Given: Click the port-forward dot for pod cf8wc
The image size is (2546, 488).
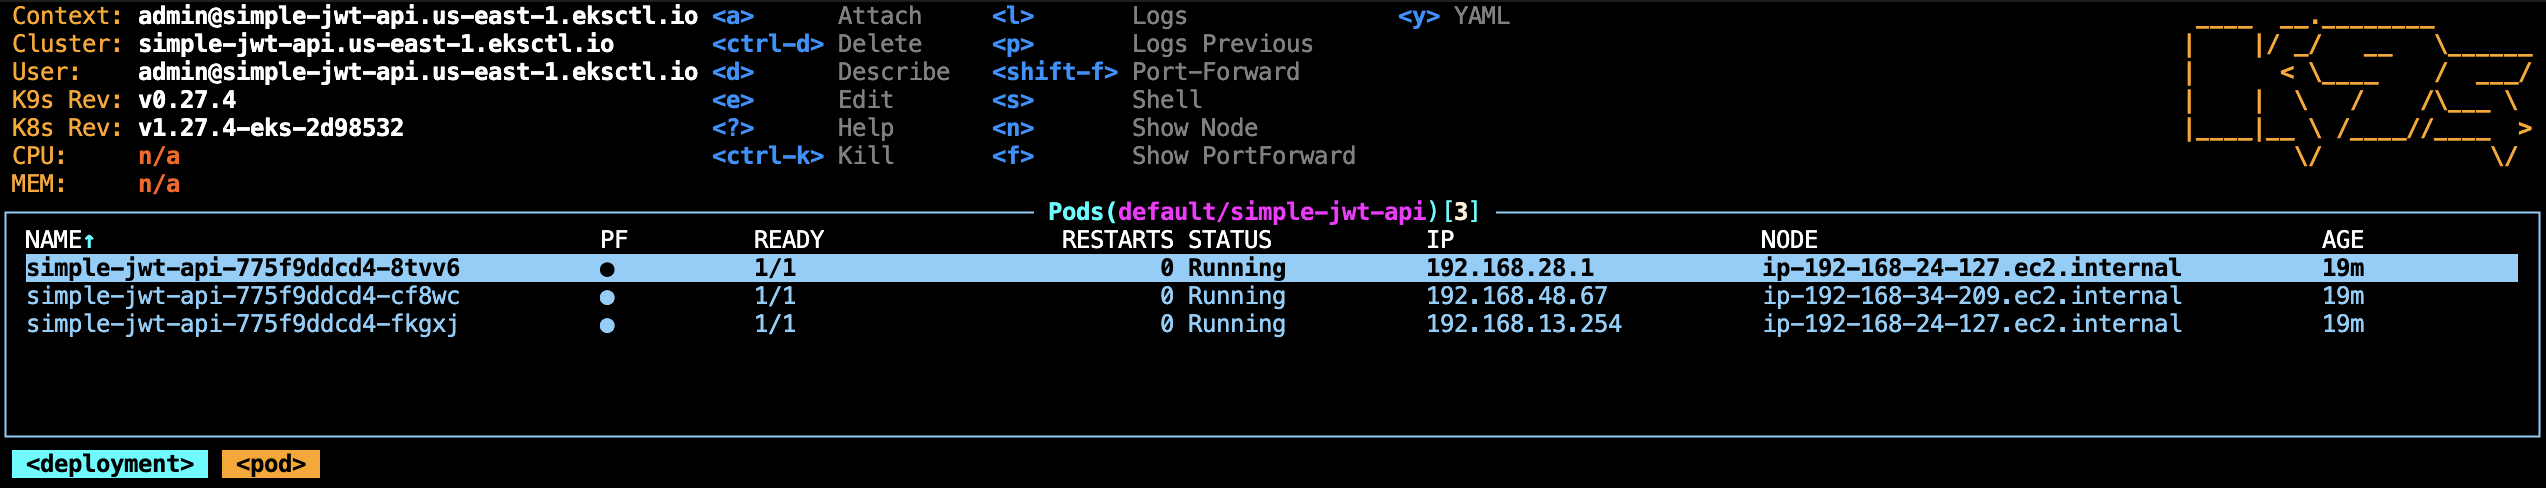Looking at the screenshot, I should pos(607,297).
